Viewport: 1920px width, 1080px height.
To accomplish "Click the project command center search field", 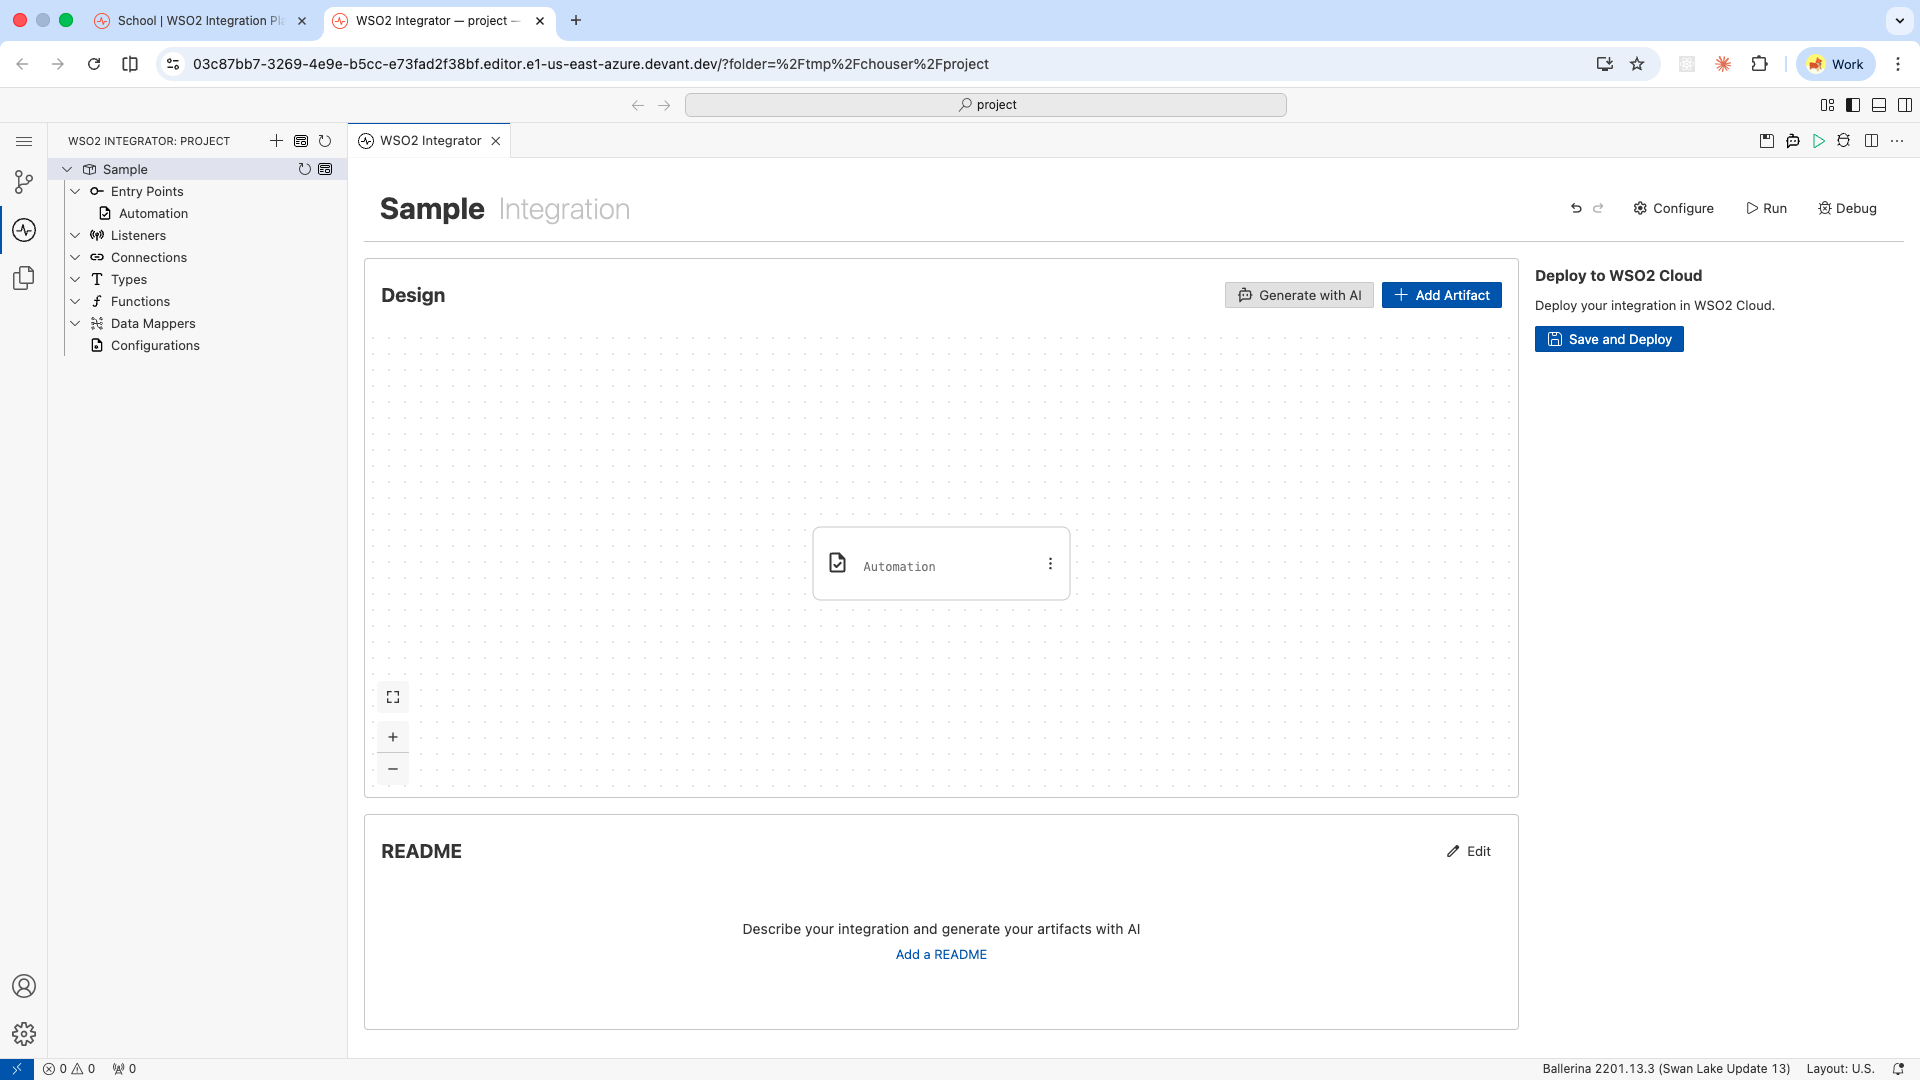I will (985, 105).
